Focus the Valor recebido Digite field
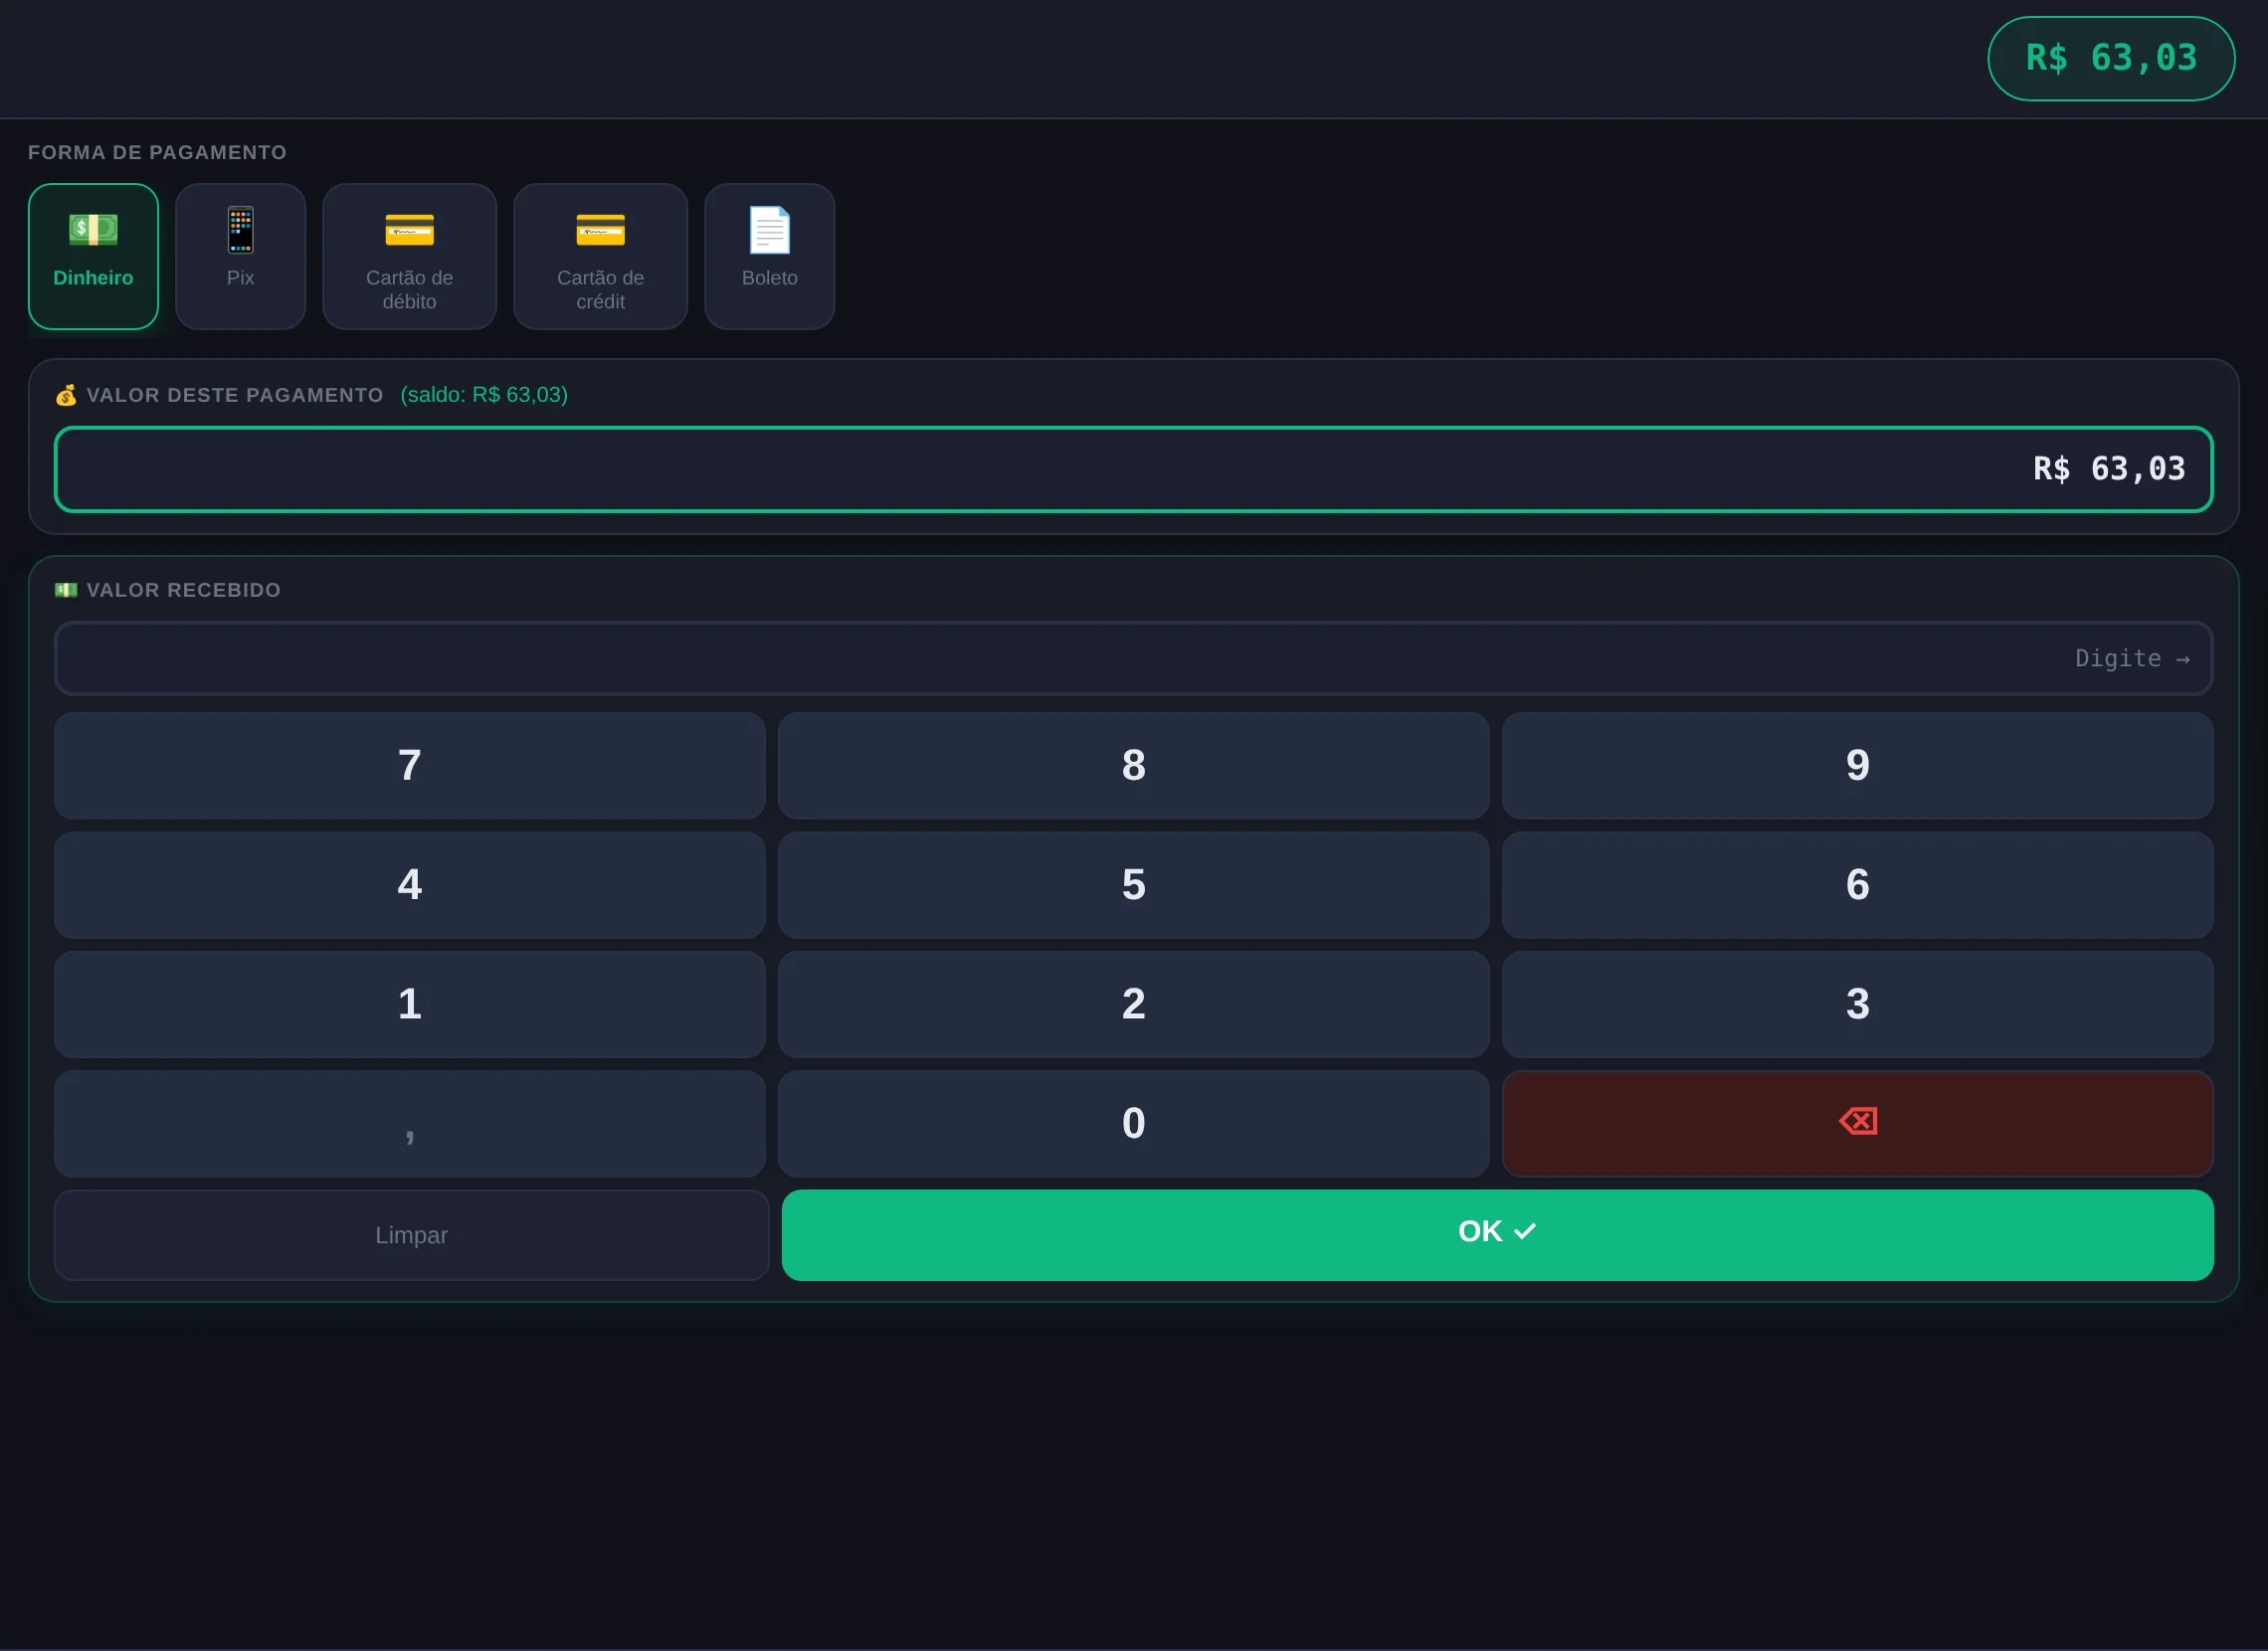 point(1133,658)
